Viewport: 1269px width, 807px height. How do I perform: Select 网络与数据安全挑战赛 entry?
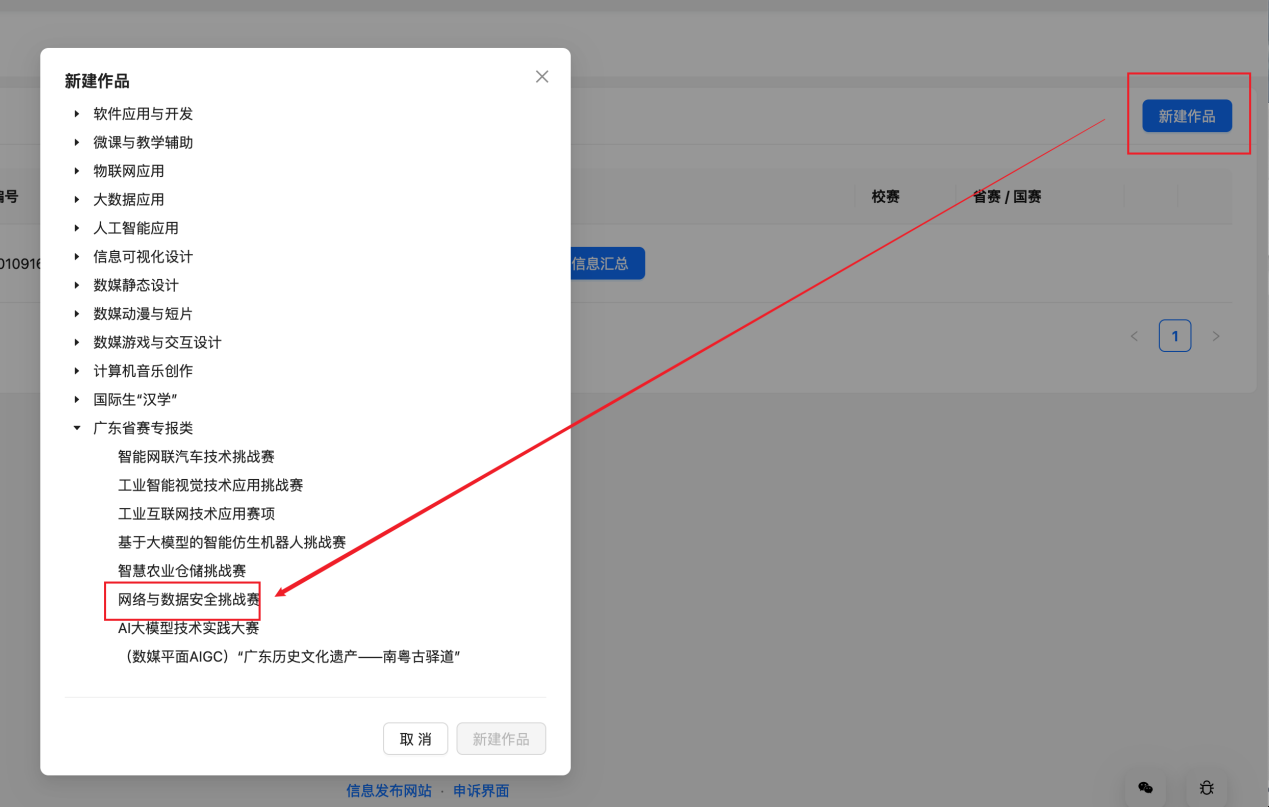(189, 600)
